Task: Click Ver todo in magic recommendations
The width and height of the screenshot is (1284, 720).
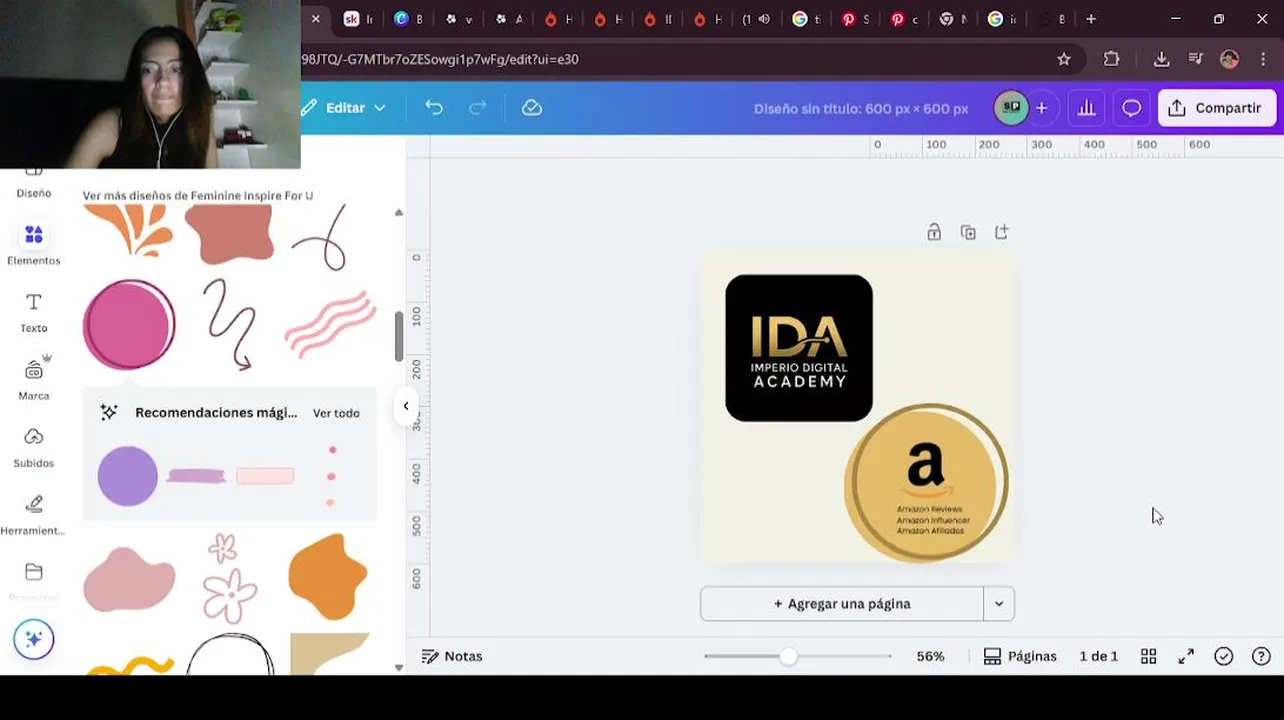Action: pyautogui.click(x=336, y=413)
